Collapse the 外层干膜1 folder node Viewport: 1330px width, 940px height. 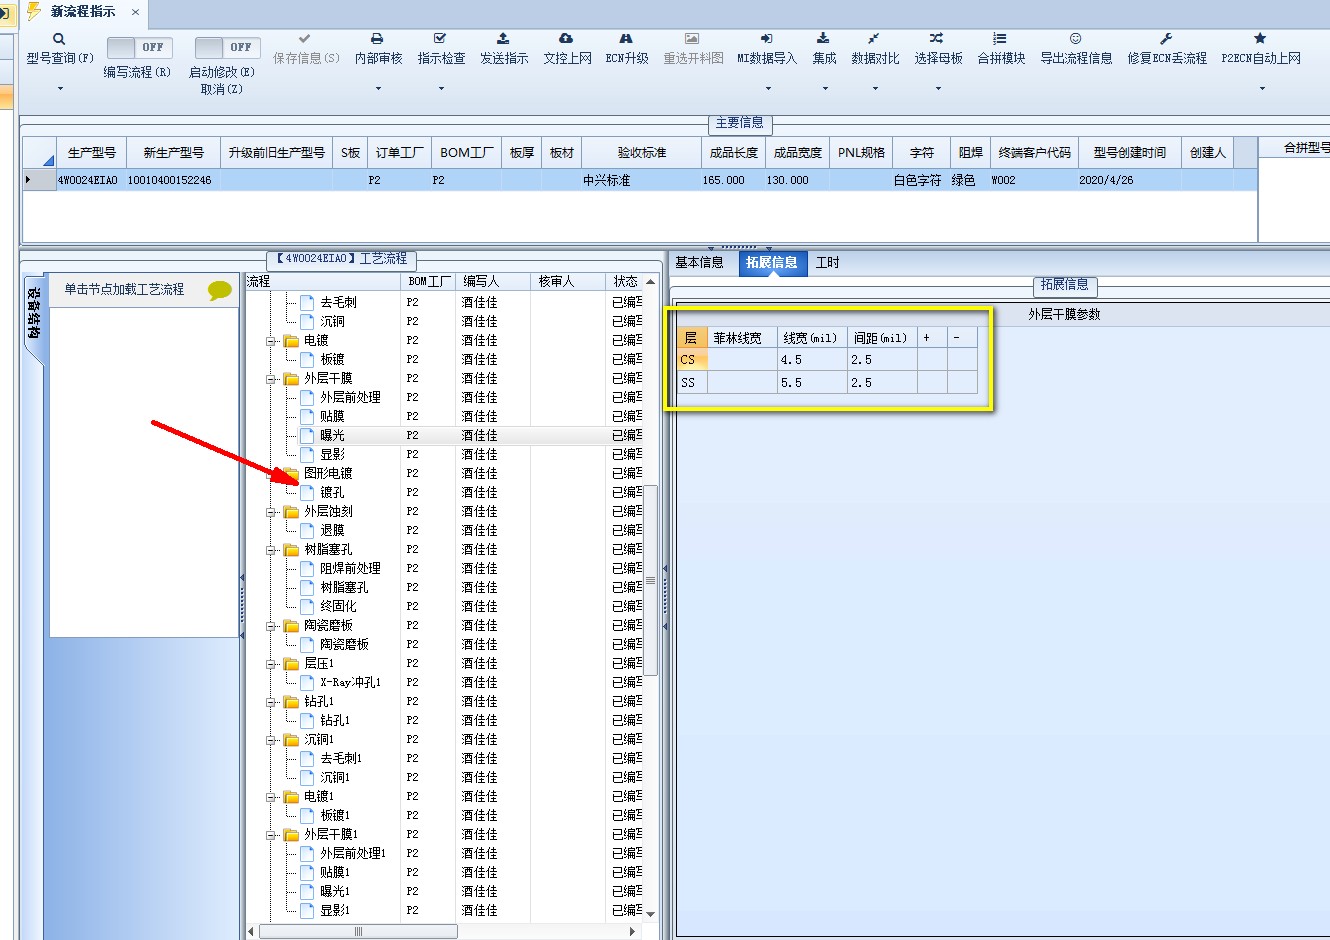(x=271, y=835)
